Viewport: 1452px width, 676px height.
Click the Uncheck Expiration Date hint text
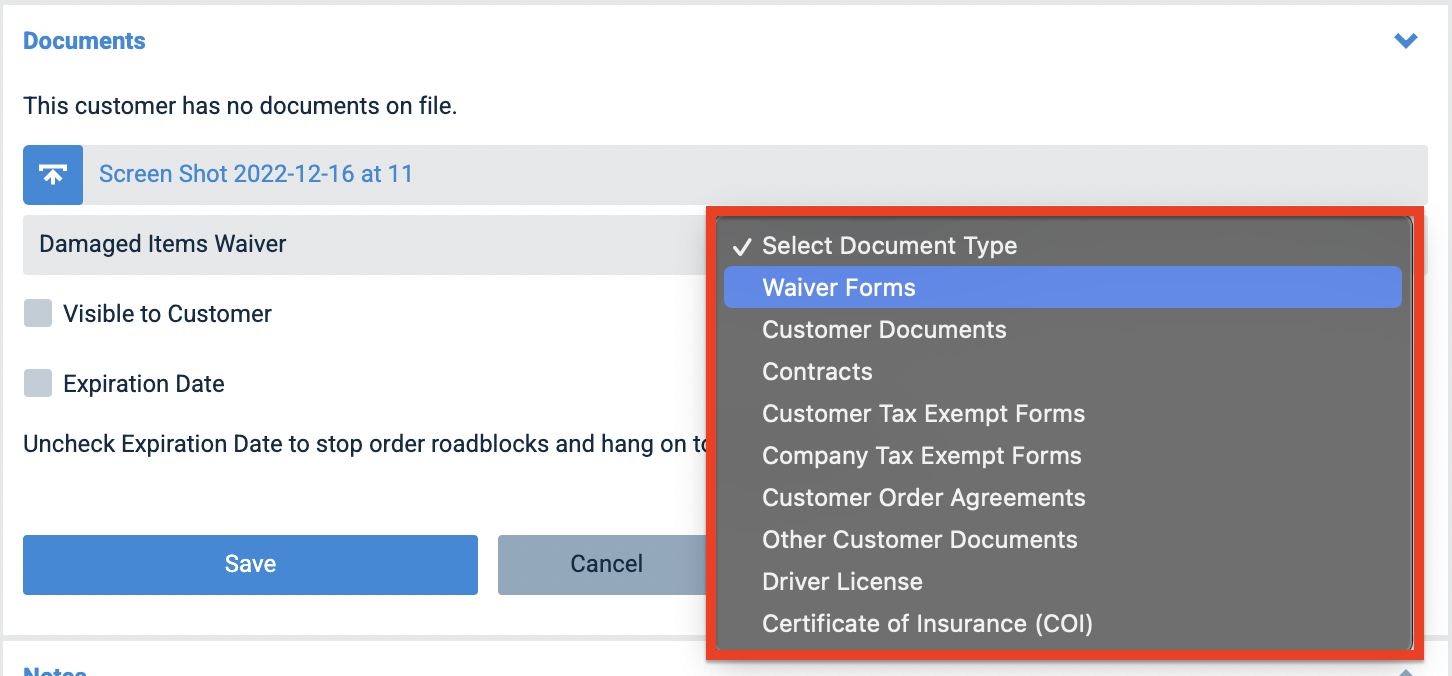(x=365, y=444)
